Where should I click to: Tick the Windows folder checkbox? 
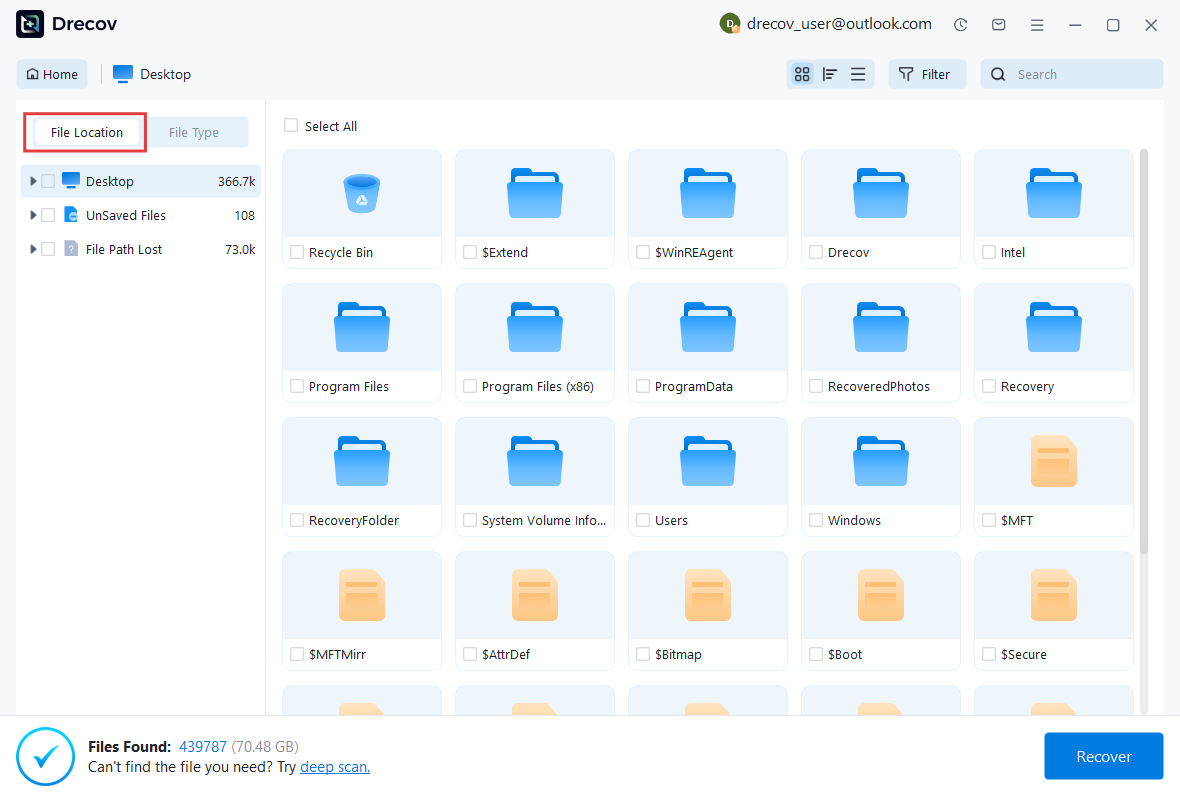[815, 520]
